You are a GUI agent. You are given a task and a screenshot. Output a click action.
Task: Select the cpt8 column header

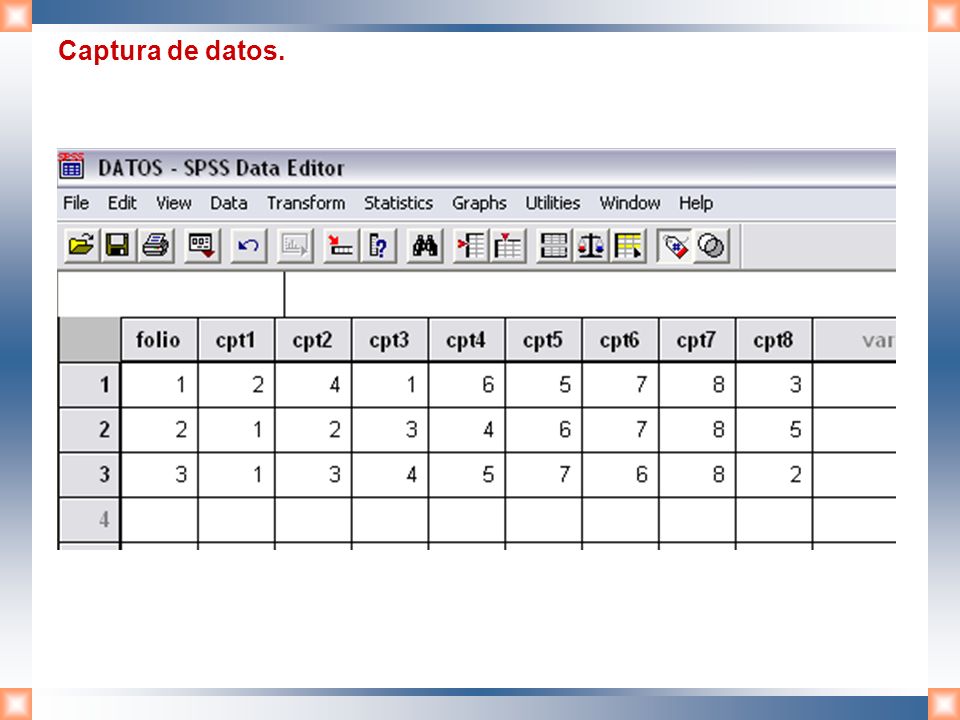pos(774,340)
